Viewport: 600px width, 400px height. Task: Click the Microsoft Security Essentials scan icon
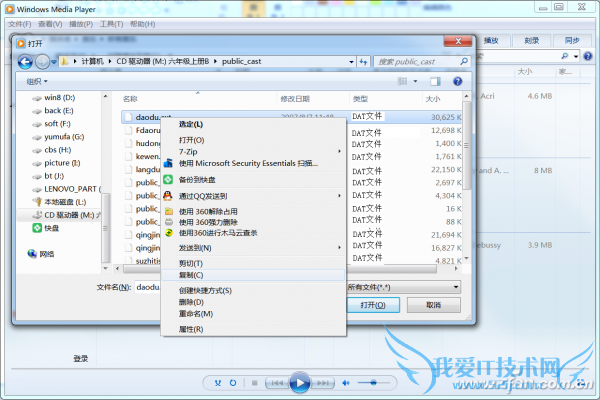tap(168, 163)
